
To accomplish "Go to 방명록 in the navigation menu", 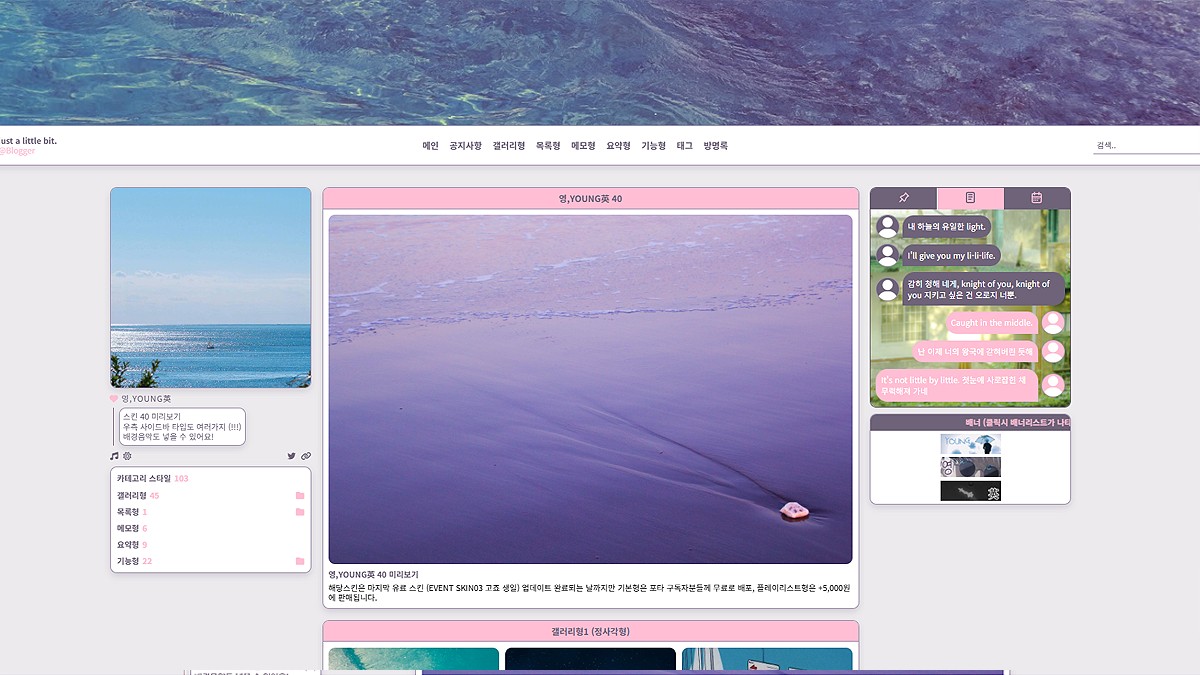I will 715,146.
